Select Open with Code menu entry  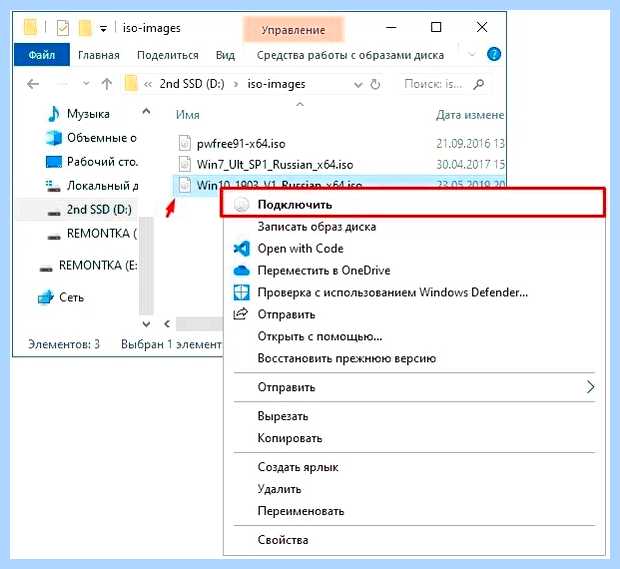[x=413, y=249]
